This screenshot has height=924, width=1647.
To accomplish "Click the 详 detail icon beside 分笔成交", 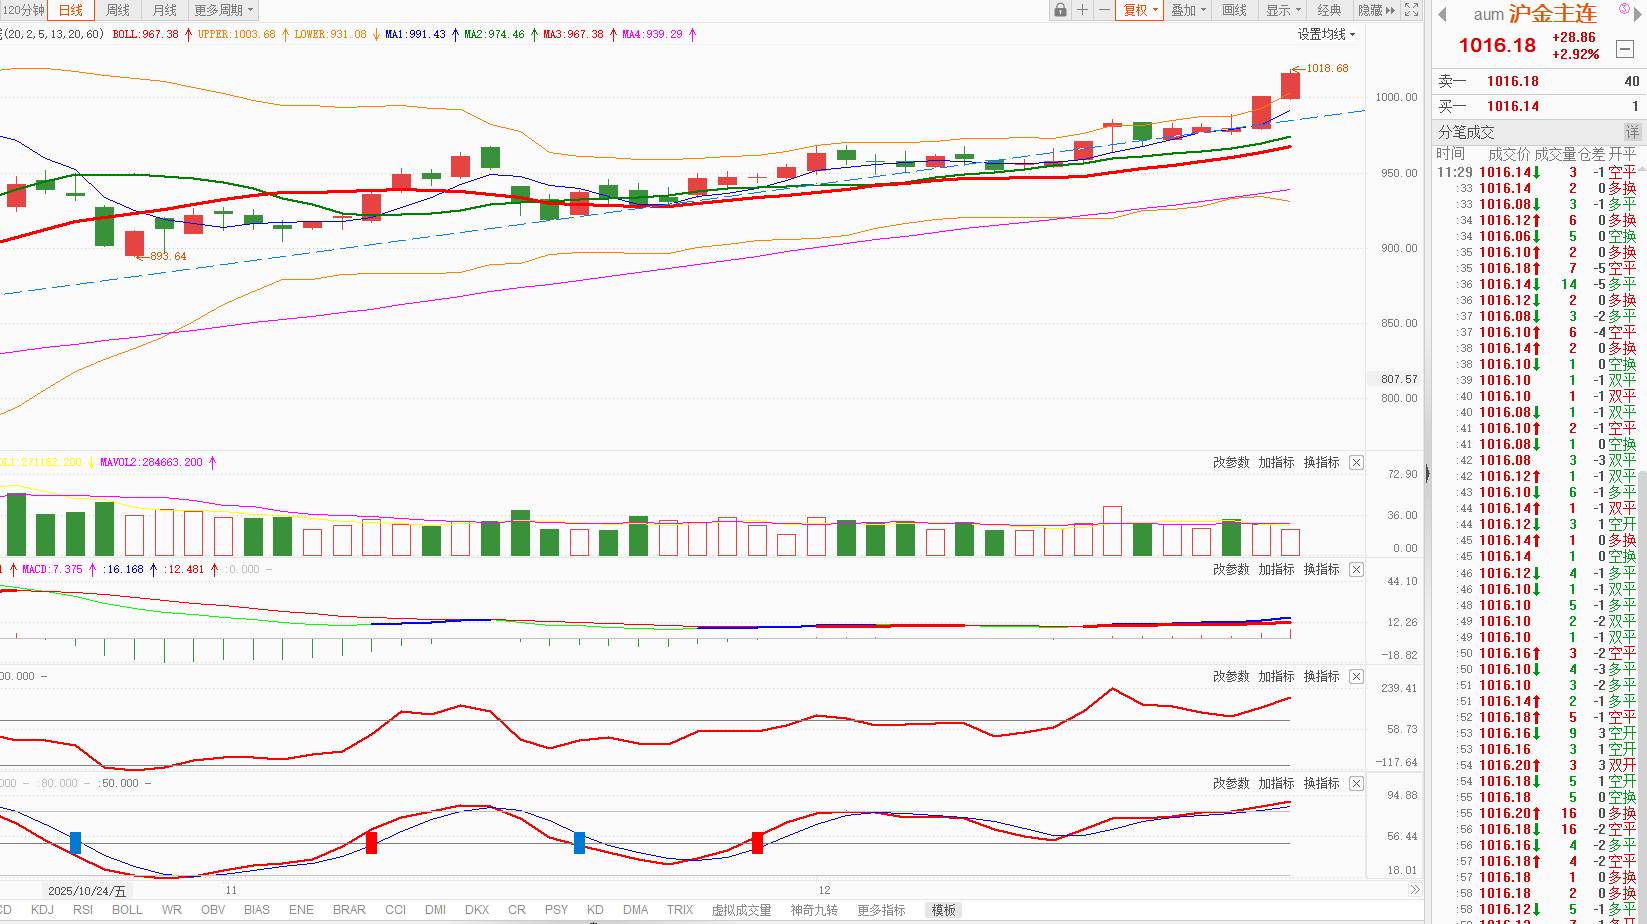I will click(x=1632, y=132).
